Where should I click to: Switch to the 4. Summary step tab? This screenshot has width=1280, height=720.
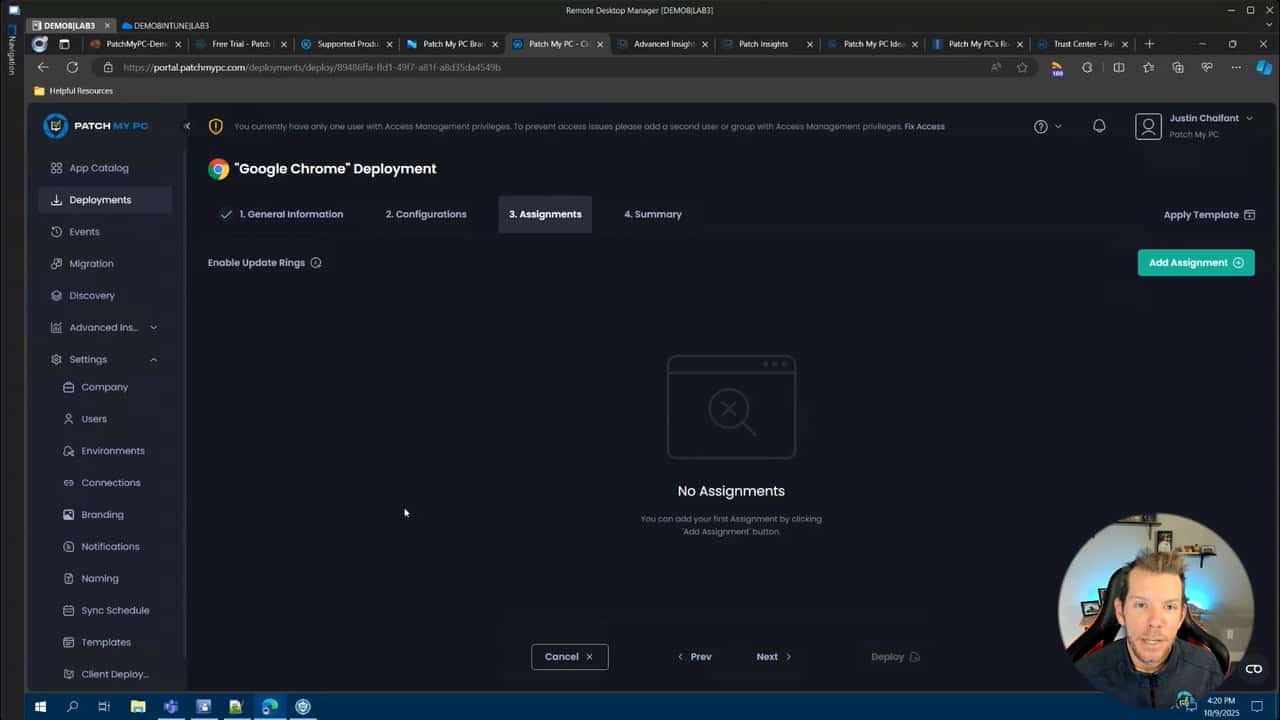[652, 214]
